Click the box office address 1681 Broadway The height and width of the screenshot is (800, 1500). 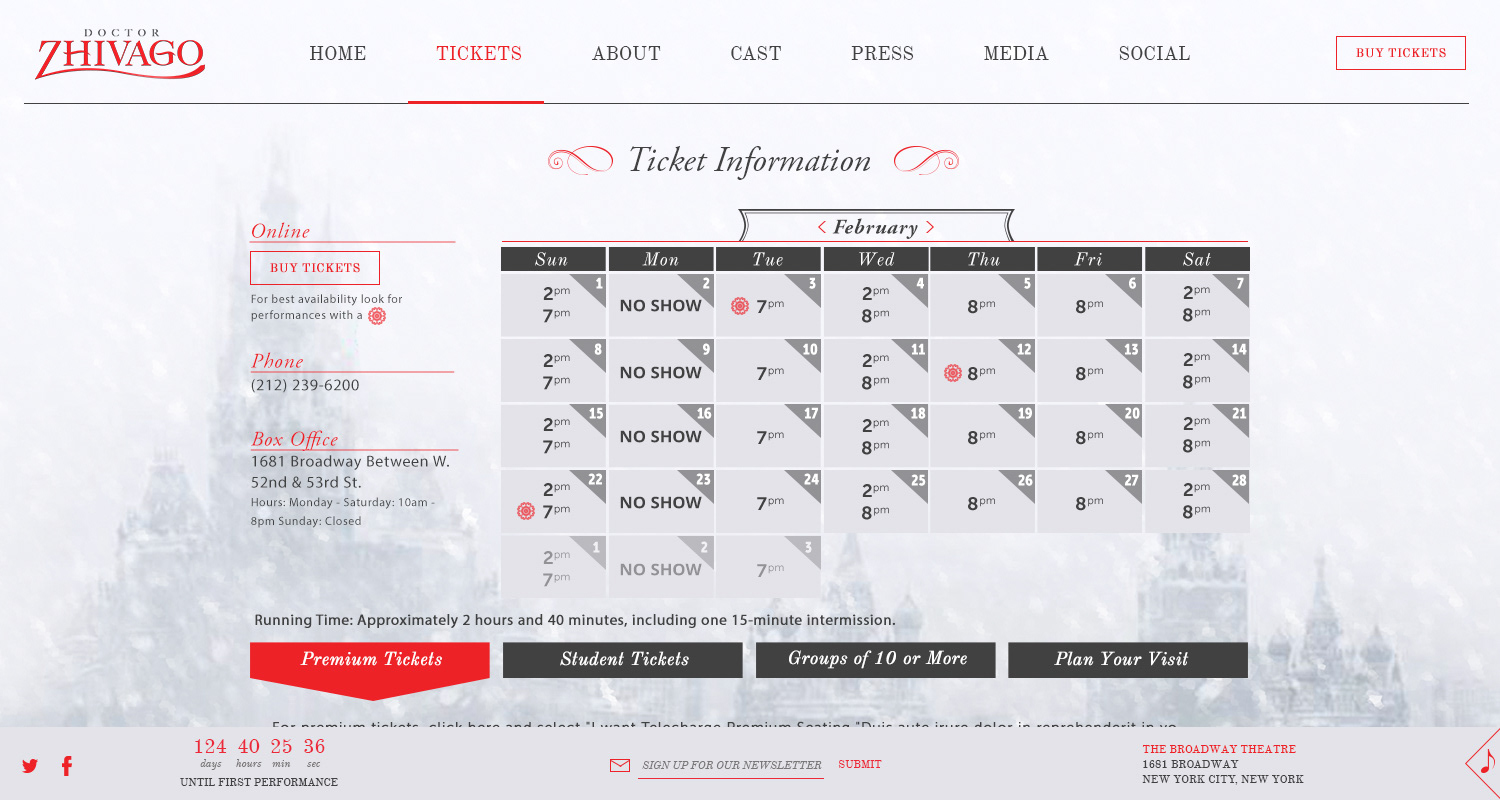(x=350, y=472)
